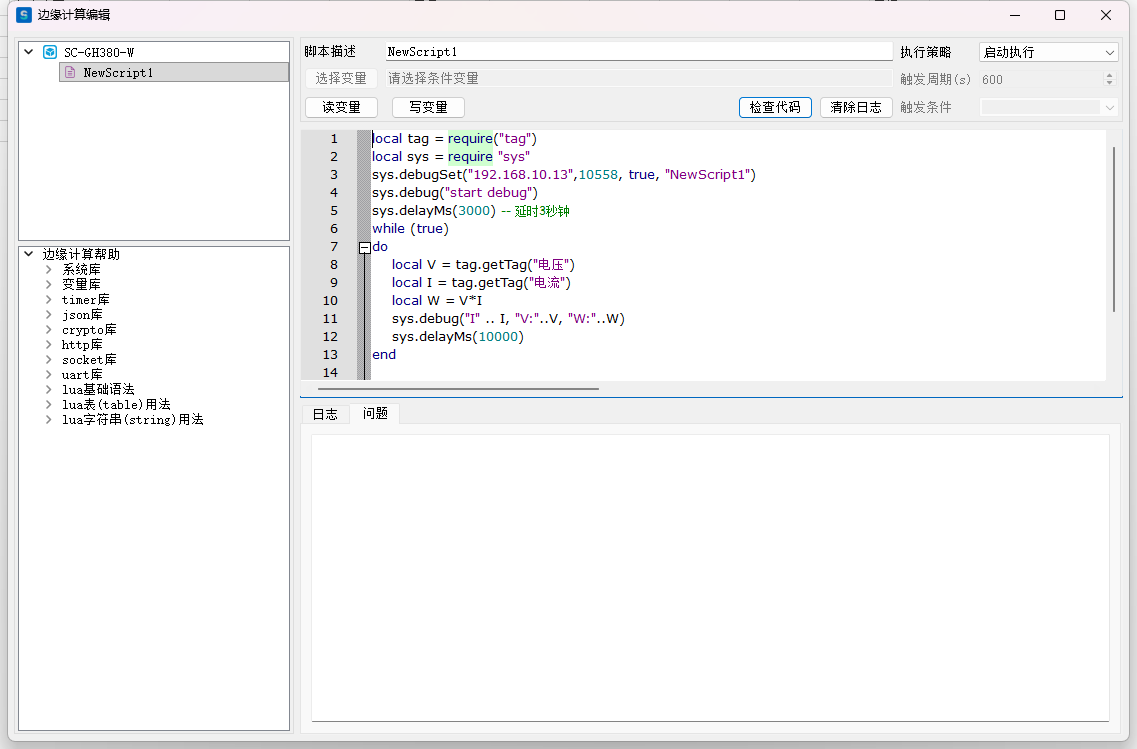Expand the json库 help section
The image size is (1137, 749).
coord(48,315)
